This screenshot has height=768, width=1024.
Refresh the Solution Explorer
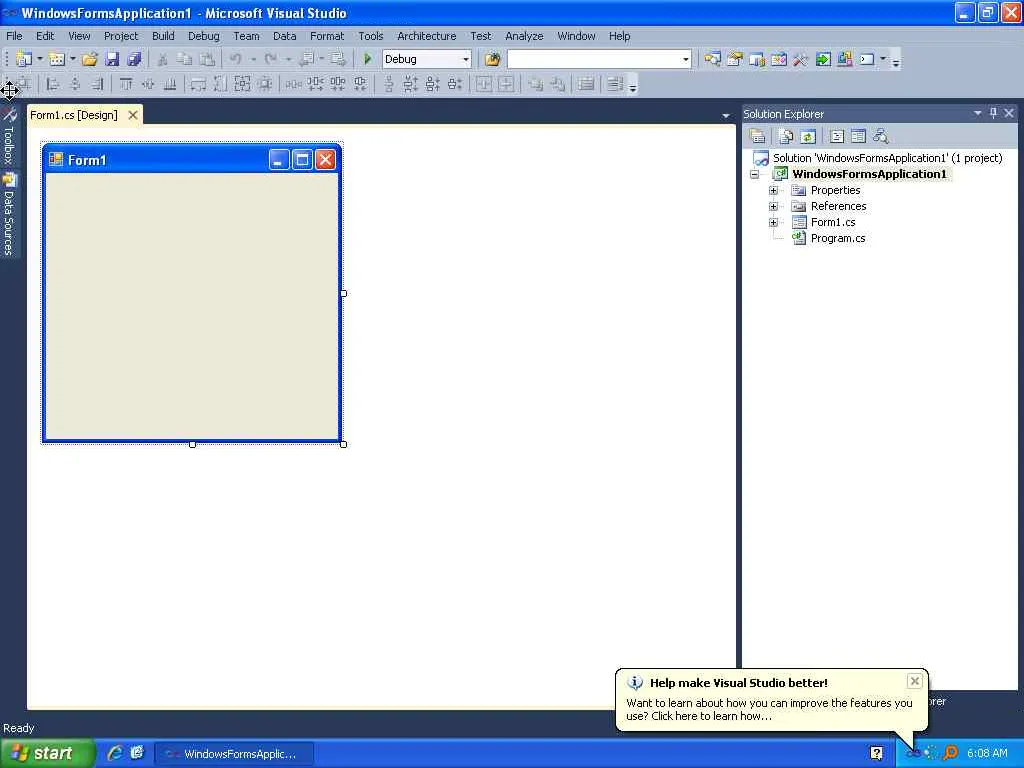point(808,136)
